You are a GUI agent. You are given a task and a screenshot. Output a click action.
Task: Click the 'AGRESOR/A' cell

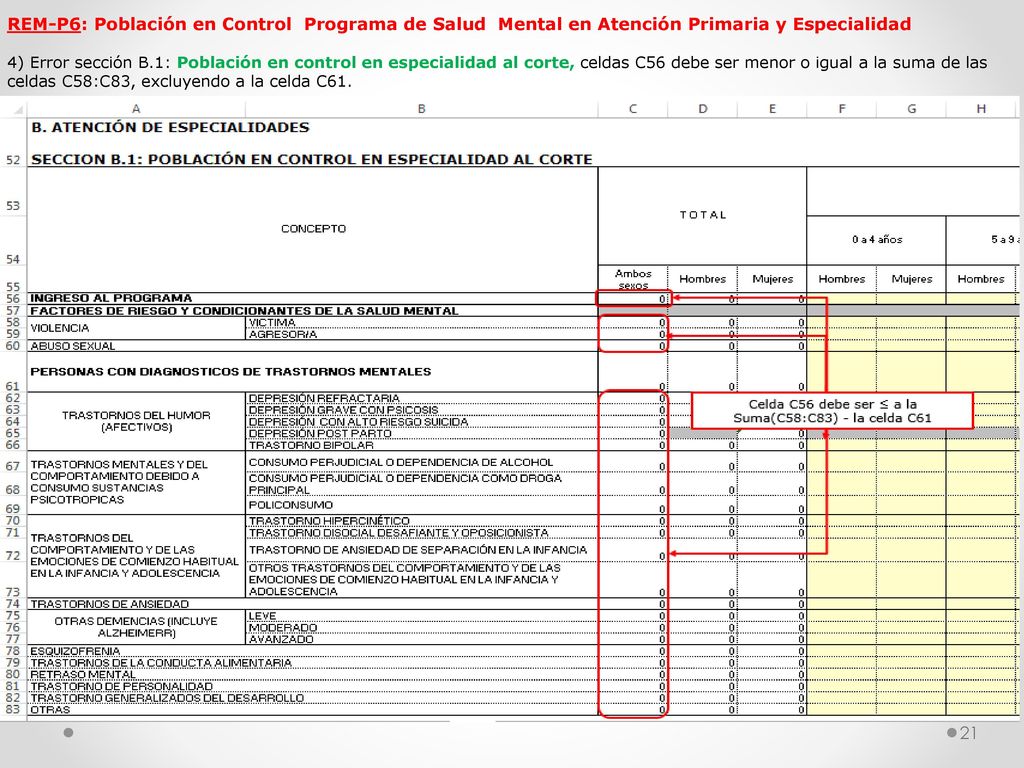click(x=422, y=334)
